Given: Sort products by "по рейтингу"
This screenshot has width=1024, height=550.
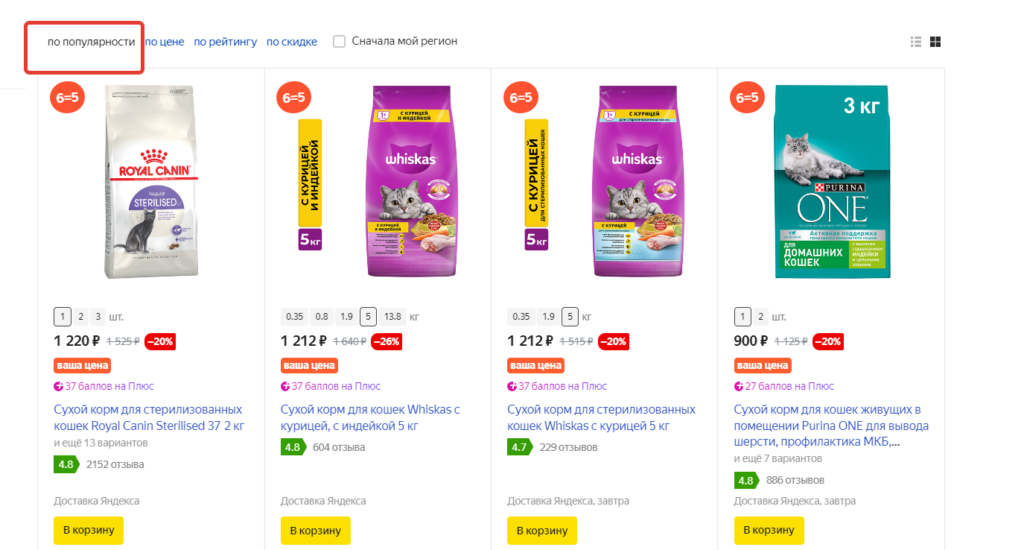Looking at the screenshot, I should tap(225, 42).
